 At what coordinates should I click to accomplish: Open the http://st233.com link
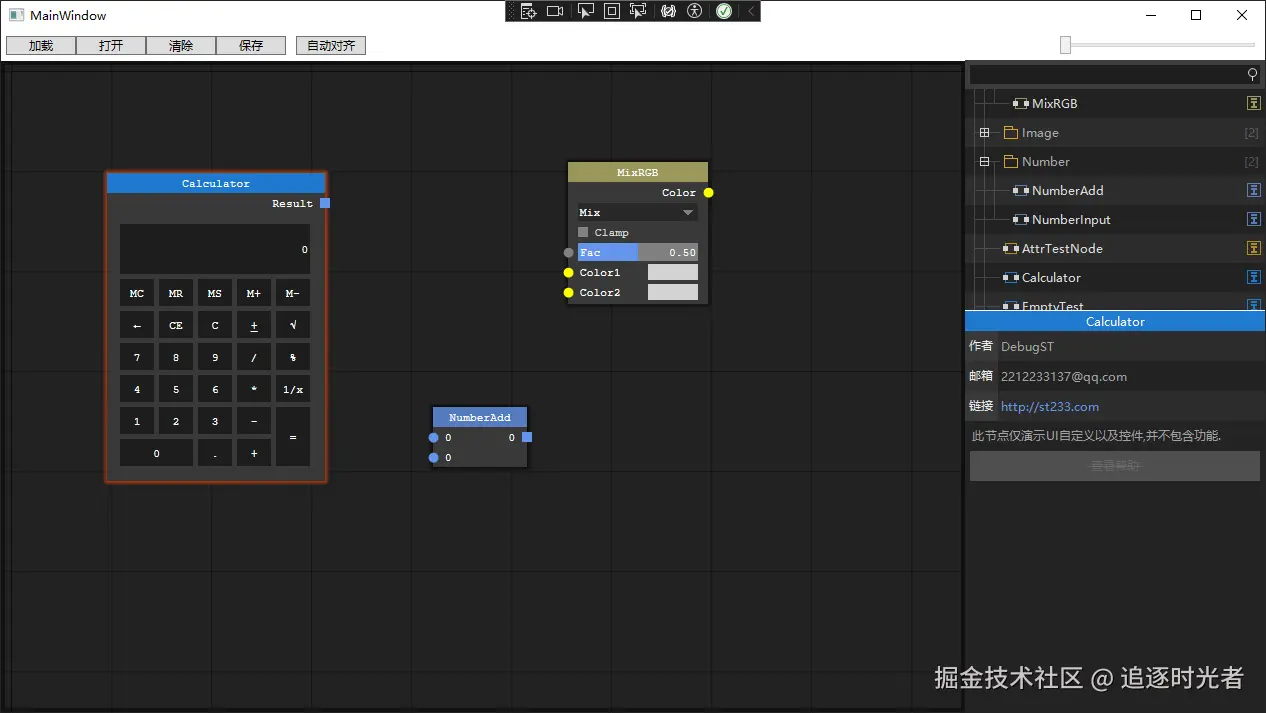pyautogui.click(x=1049, y=407)
